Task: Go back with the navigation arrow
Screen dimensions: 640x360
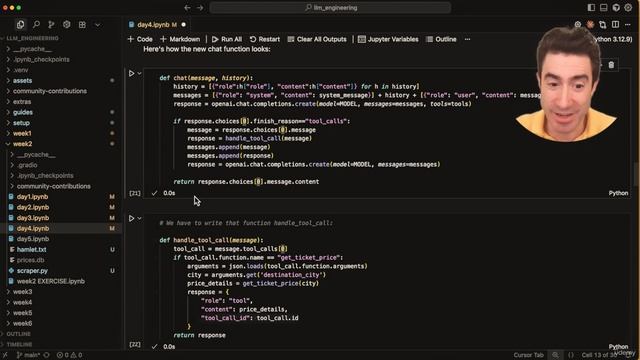Action: pyautogui.click(x=187, y=8)
